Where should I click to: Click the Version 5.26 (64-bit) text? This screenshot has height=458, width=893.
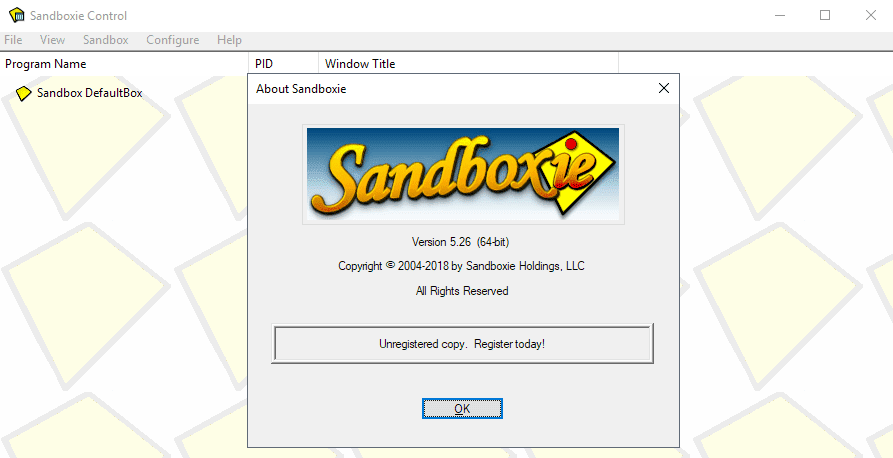click(462, 242)
